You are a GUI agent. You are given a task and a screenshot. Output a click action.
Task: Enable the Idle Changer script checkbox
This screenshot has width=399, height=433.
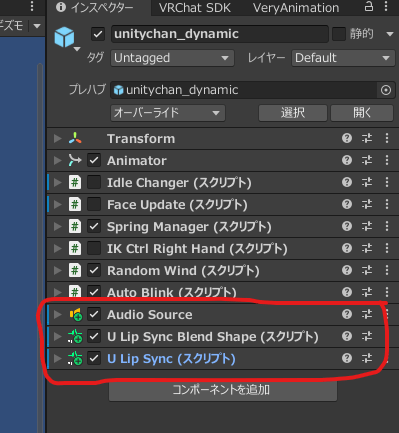[x=94, y=182]
